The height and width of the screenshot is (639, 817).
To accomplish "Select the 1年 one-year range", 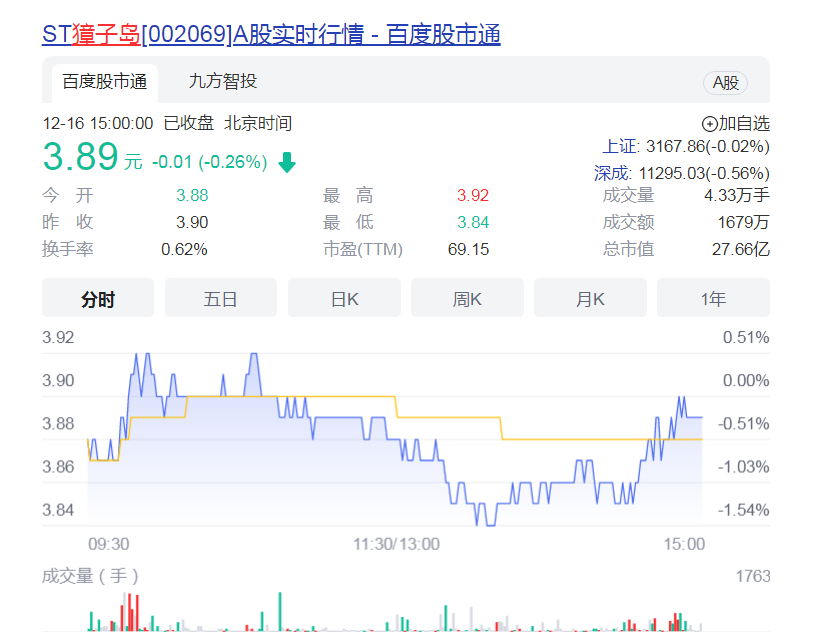I will click(713, 298).
